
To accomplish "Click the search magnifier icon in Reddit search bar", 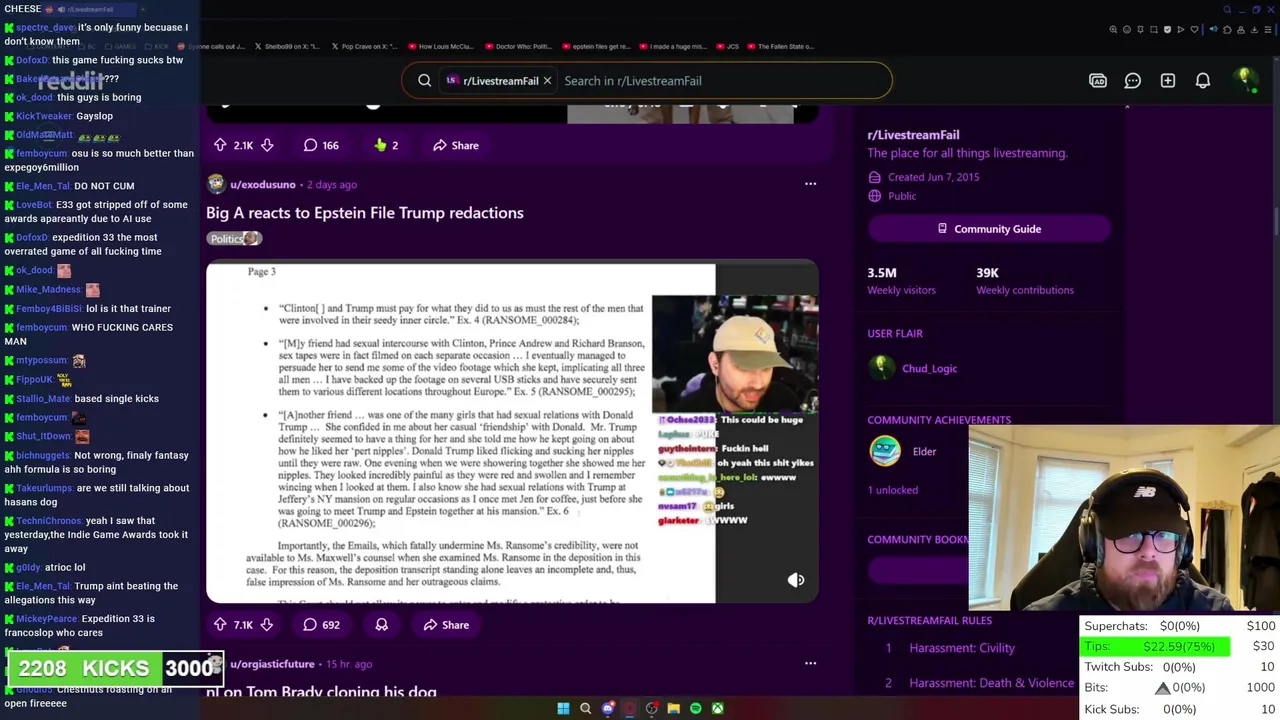I will click(424, 81).
